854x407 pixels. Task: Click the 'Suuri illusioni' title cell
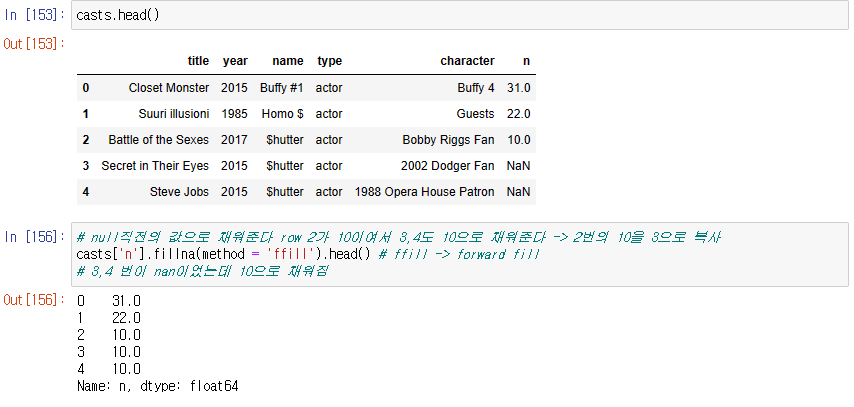[x=174, y=114]
